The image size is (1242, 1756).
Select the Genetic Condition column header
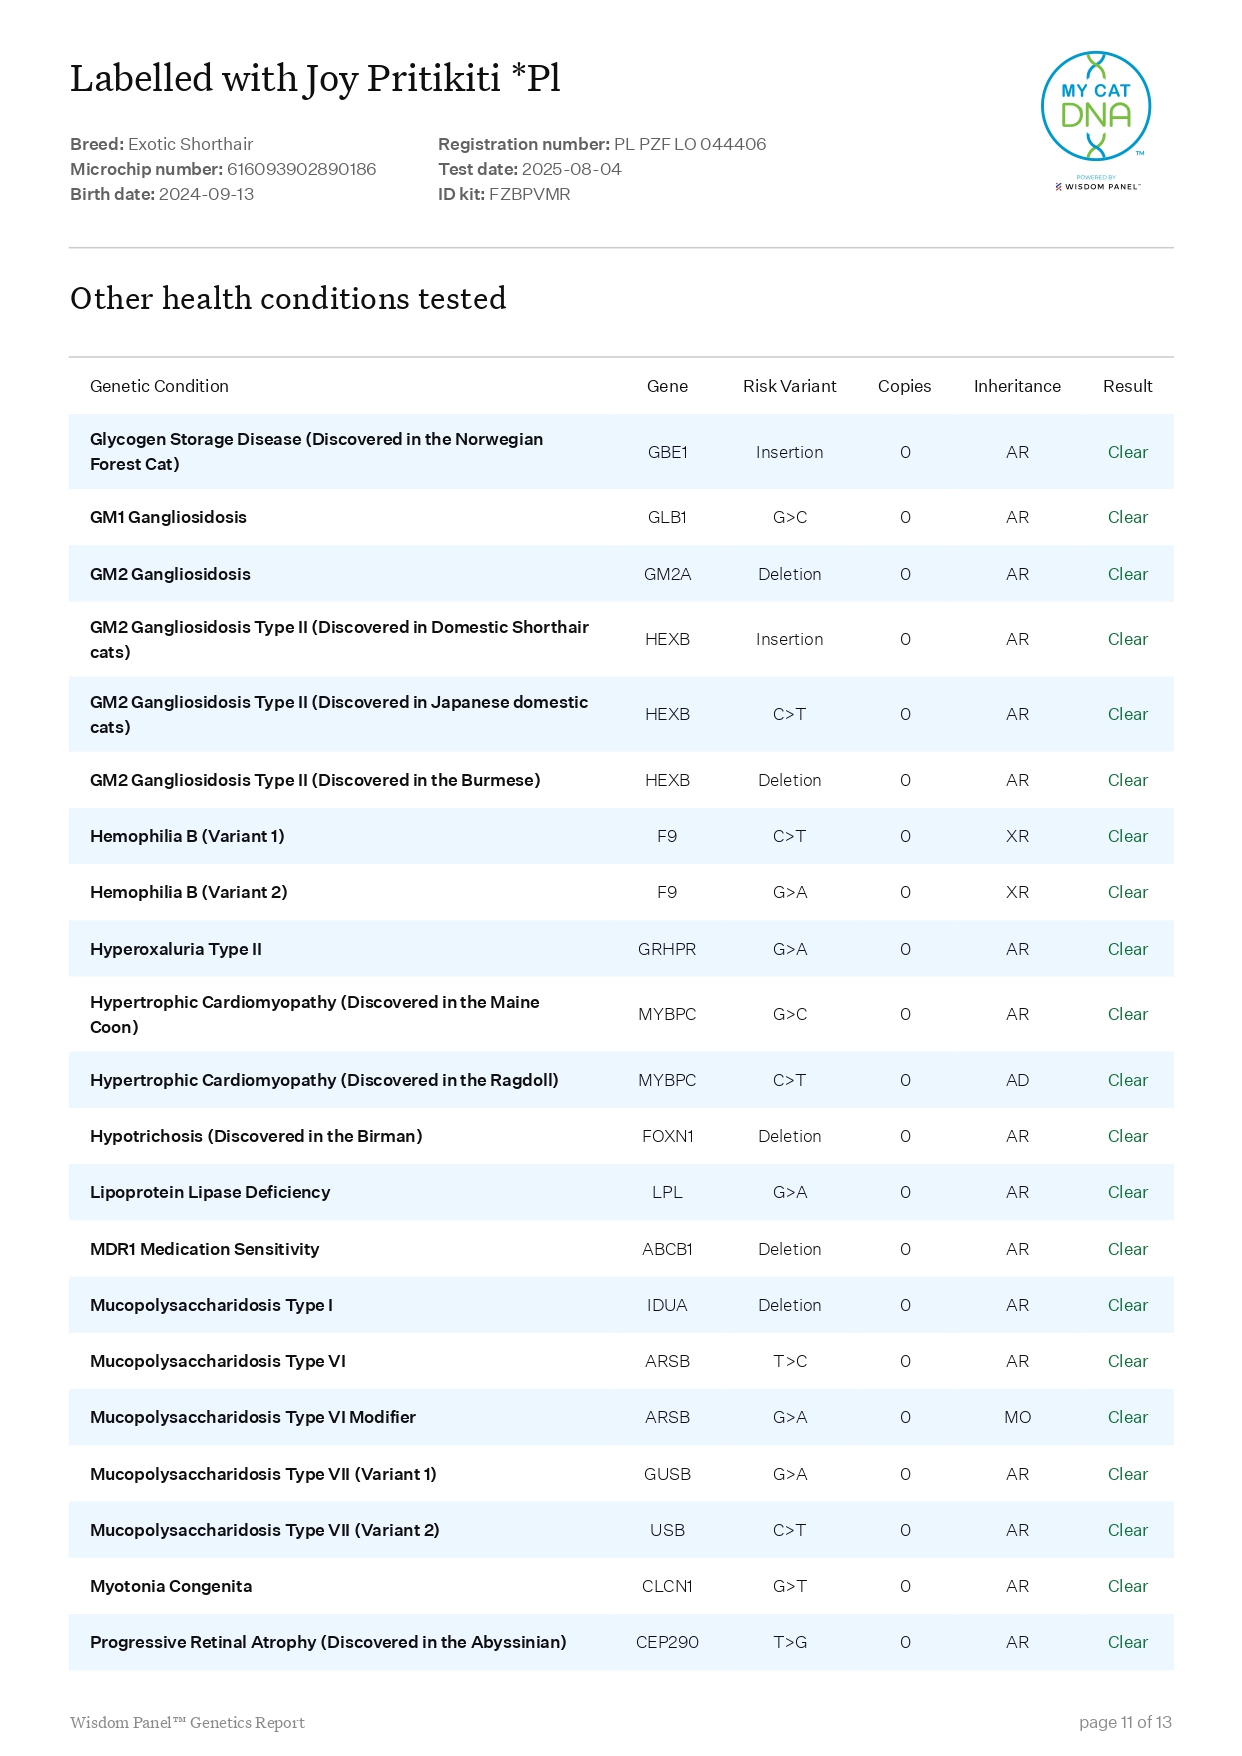pos(159,386)
